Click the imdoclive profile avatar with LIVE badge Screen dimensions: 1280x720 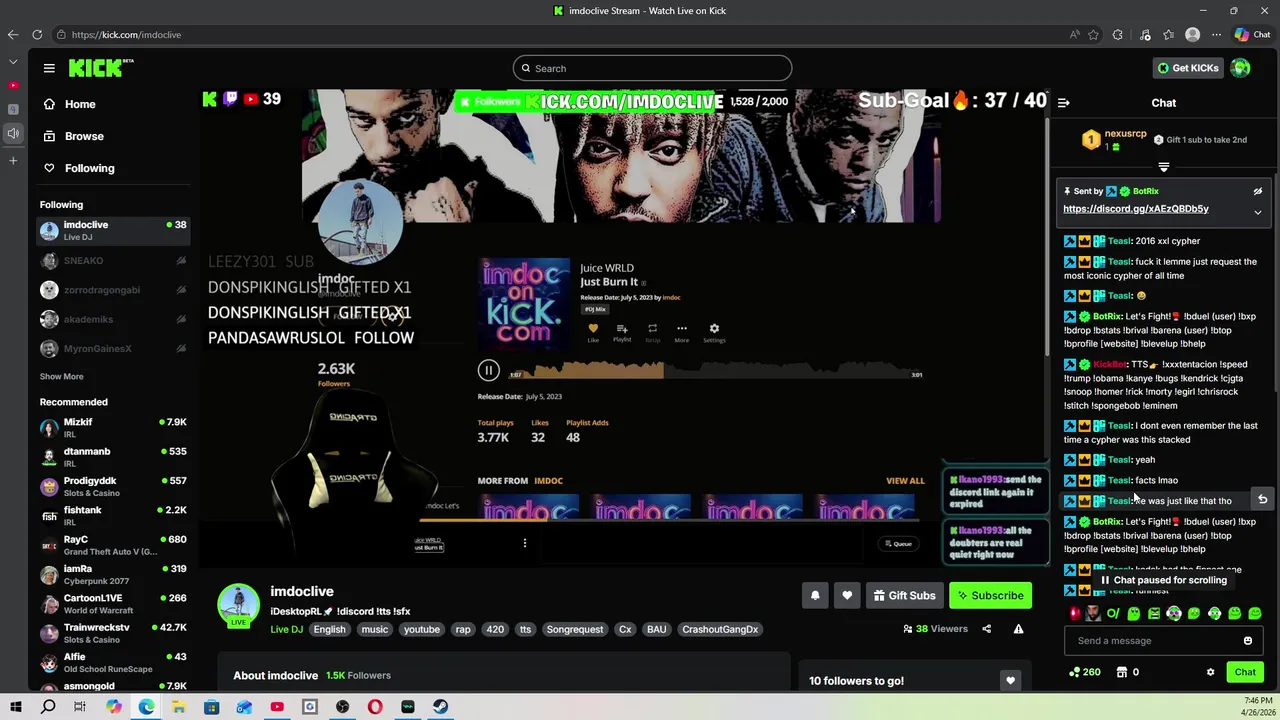click(239, 605)
